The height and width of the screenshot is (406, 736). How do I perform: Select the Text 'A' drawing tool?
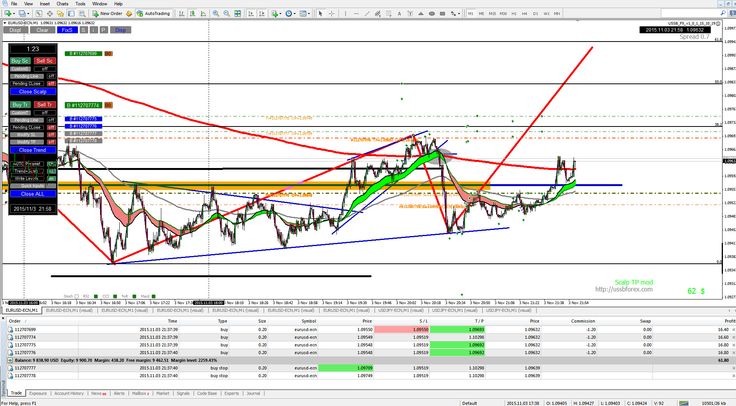(x=399, y=14)
